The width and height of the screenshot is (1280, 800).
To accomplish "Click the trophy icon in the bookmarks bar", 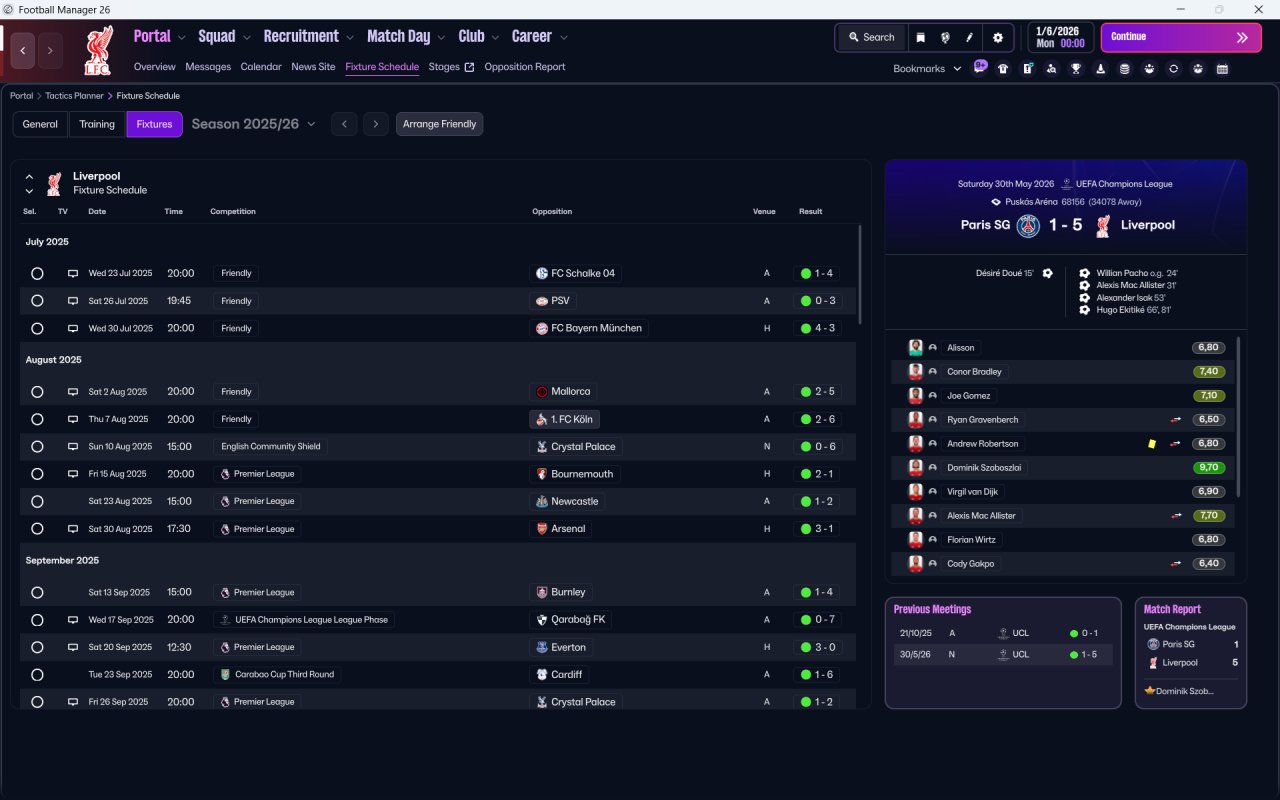I will pos(1076,69).
